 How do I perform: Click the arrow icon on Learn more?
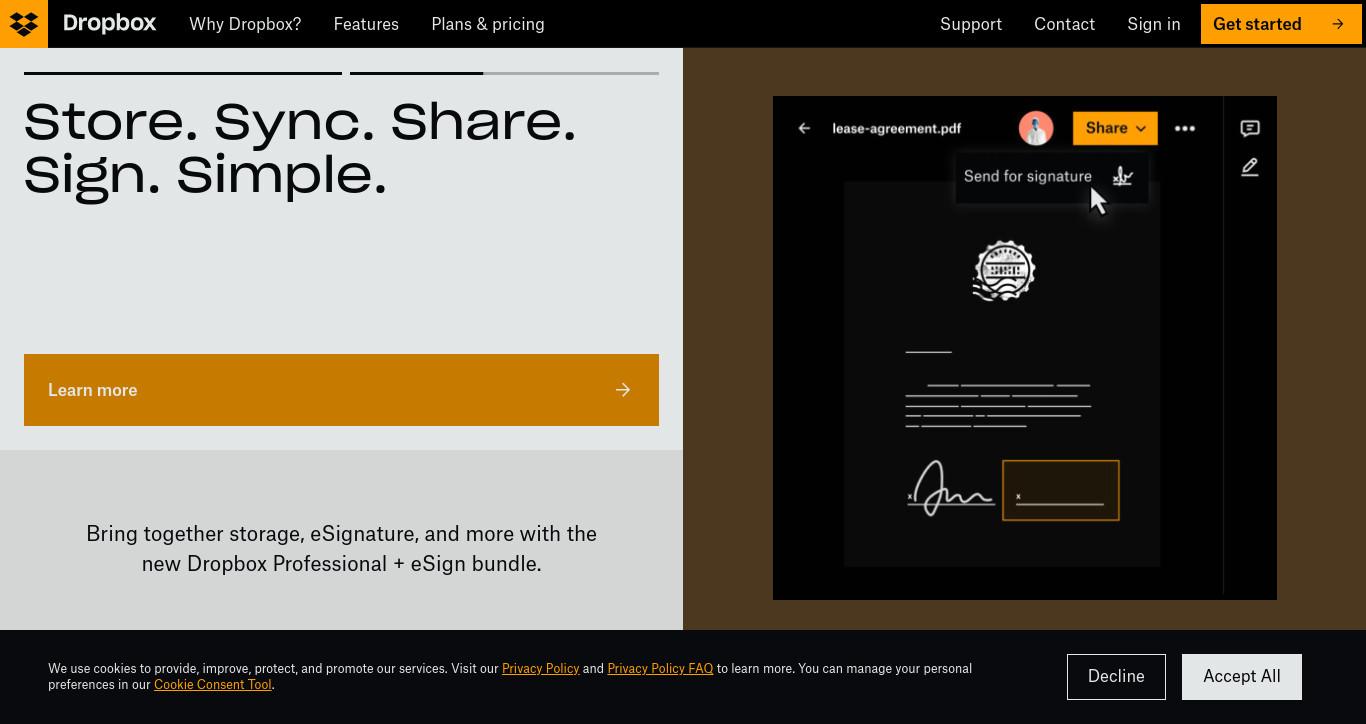623,390
